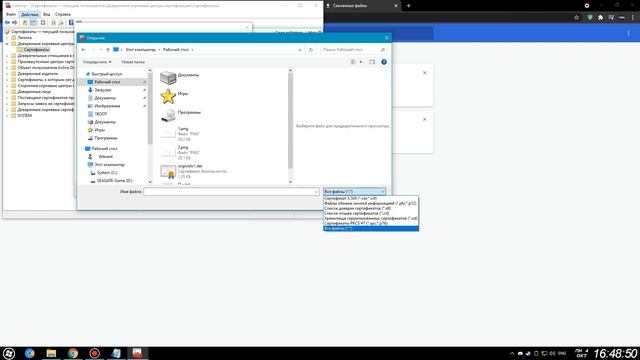The width and height of the screenshot is (640, 360).
Task: Choose Список отзыва сертификатов (*.crl) option
Action: coord(371,213)
